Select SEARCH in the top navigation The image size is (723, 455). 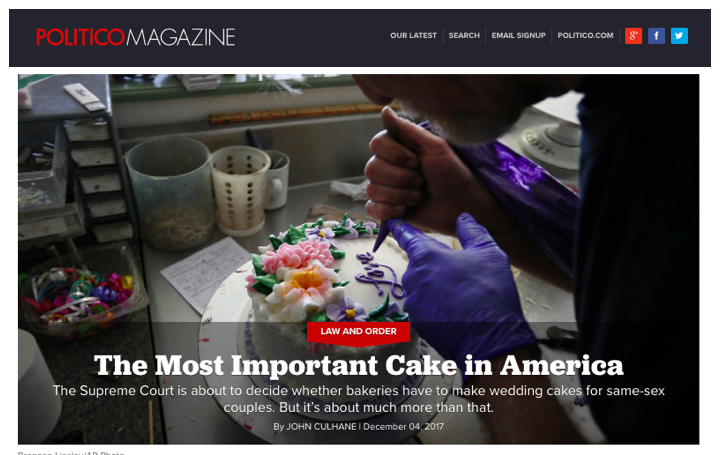pos(464,35)
